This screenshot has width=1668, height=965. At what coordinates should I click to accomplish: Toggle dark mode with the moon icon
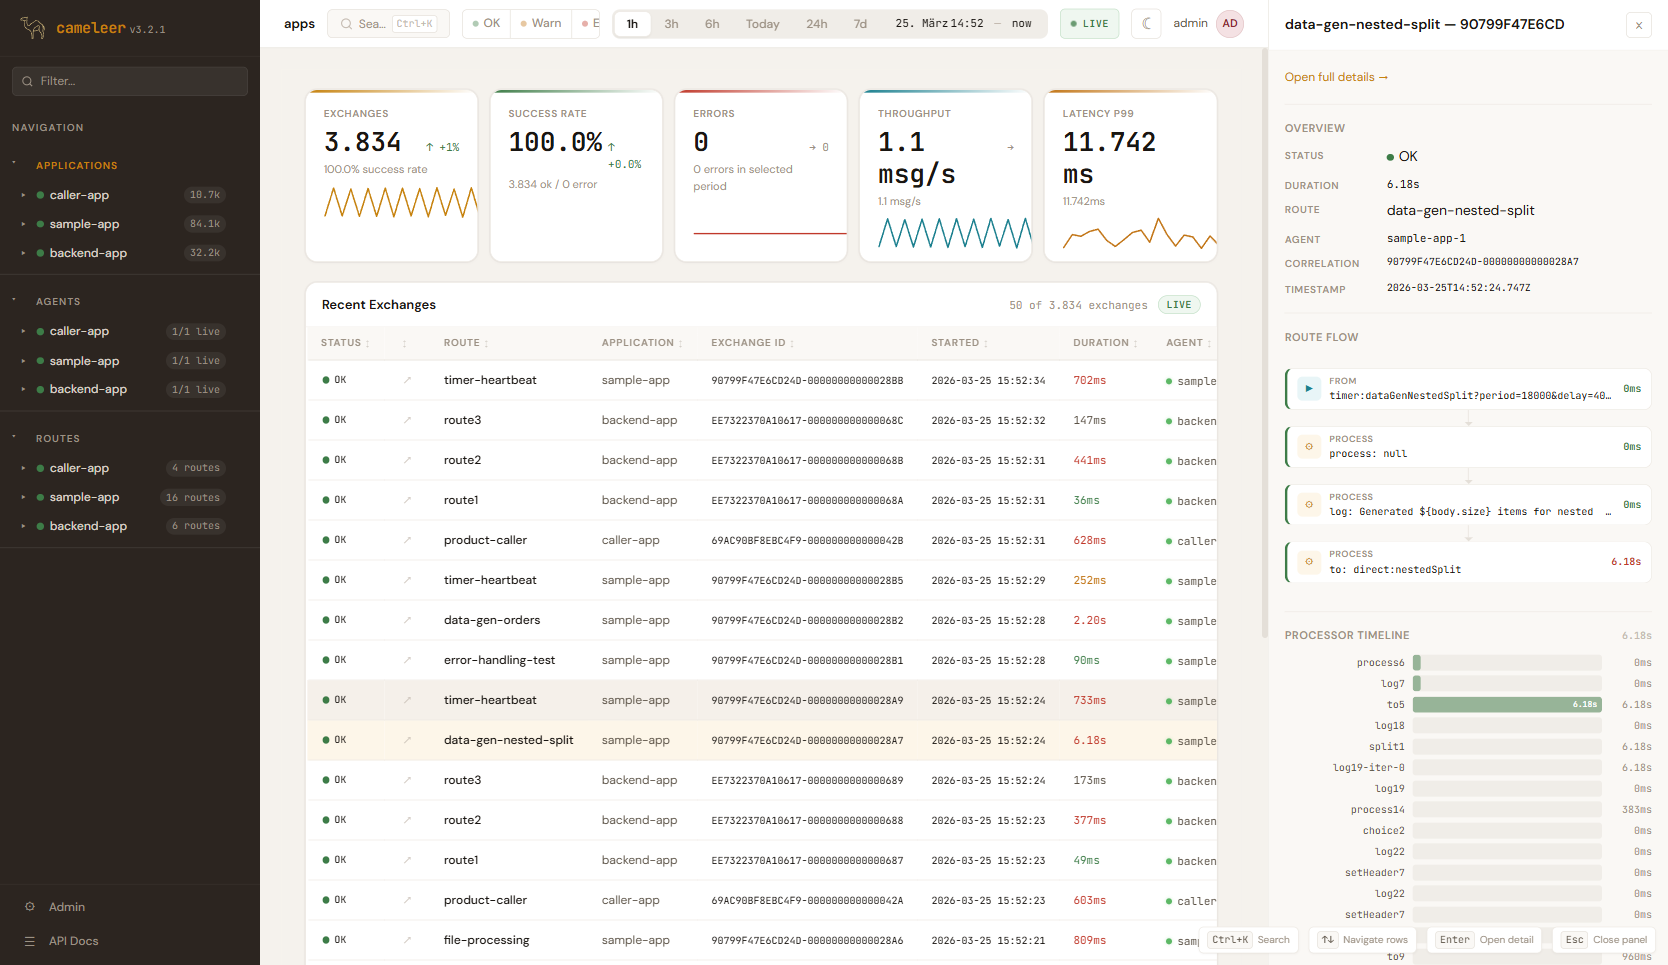coord(1146,24)
